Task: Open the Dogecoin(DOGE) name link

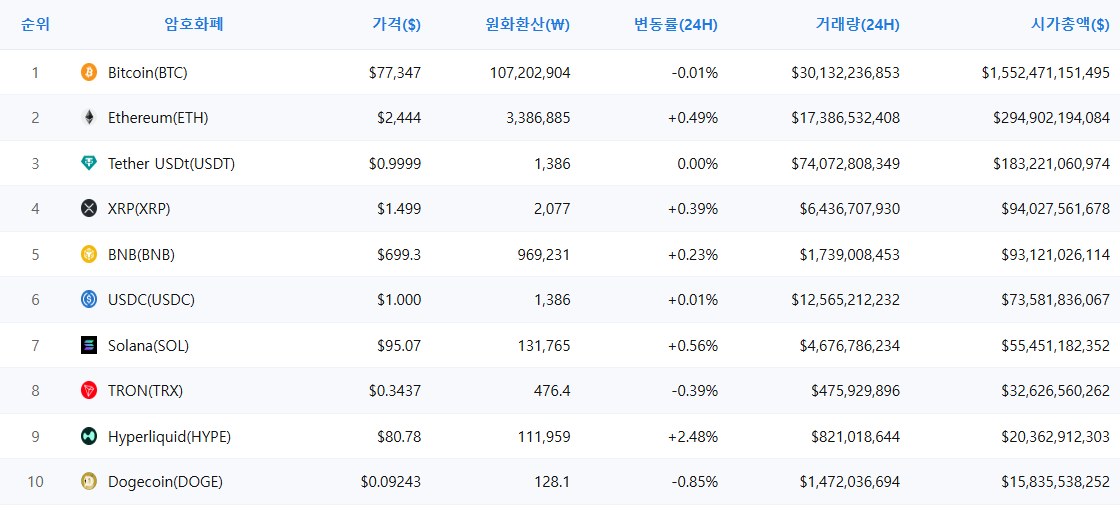Action: (x=166, y=482)
